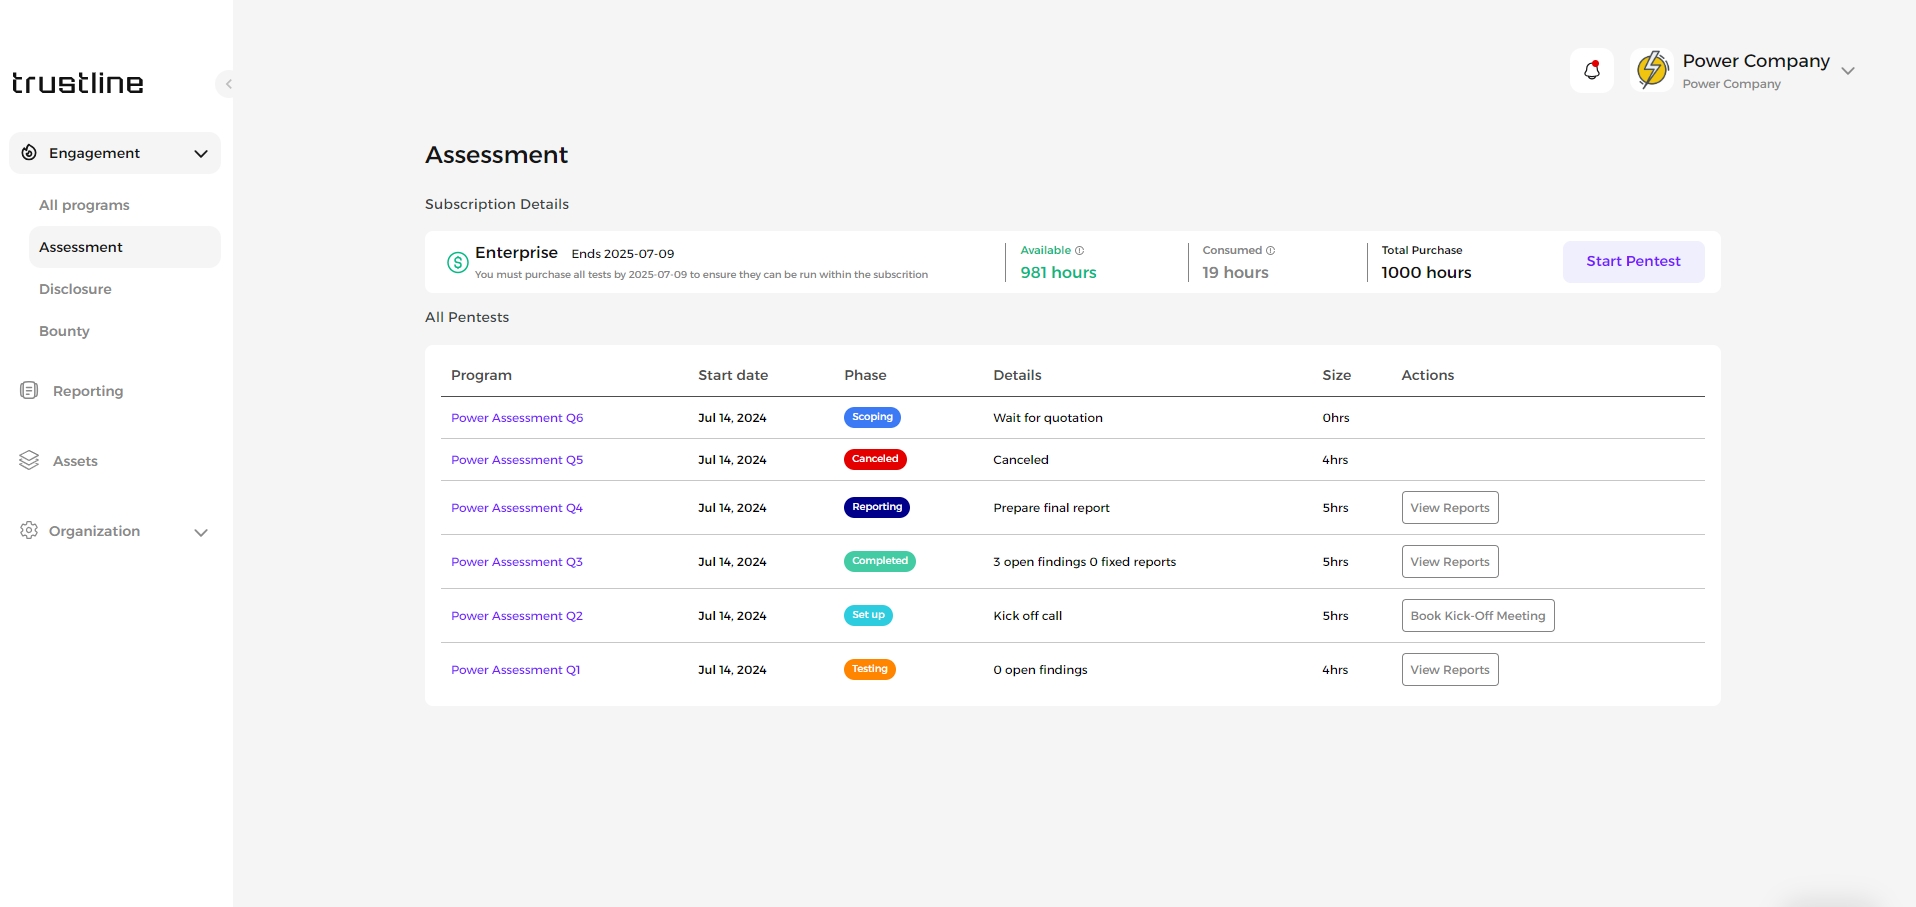The image size is (1916, 907).
Task: Click the notification bell icon
Action: [x=1591, y=70]
